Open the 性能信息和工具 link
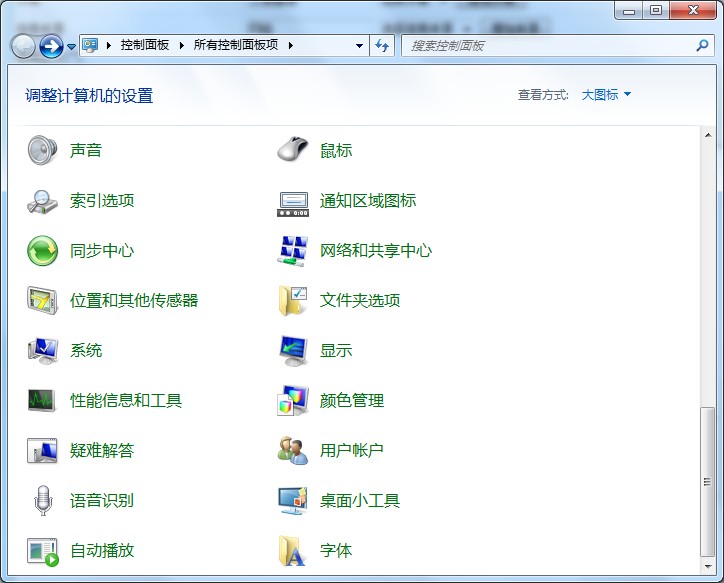 click(x=126, y=400)
